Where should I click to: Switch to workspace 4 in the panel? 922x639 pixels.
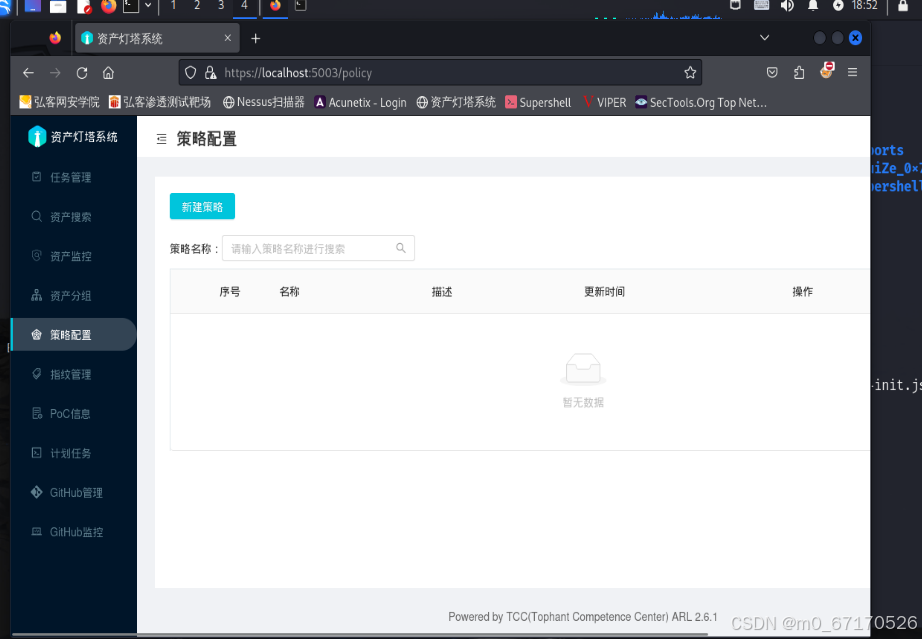pyautogui.click(x=245, y=6)
